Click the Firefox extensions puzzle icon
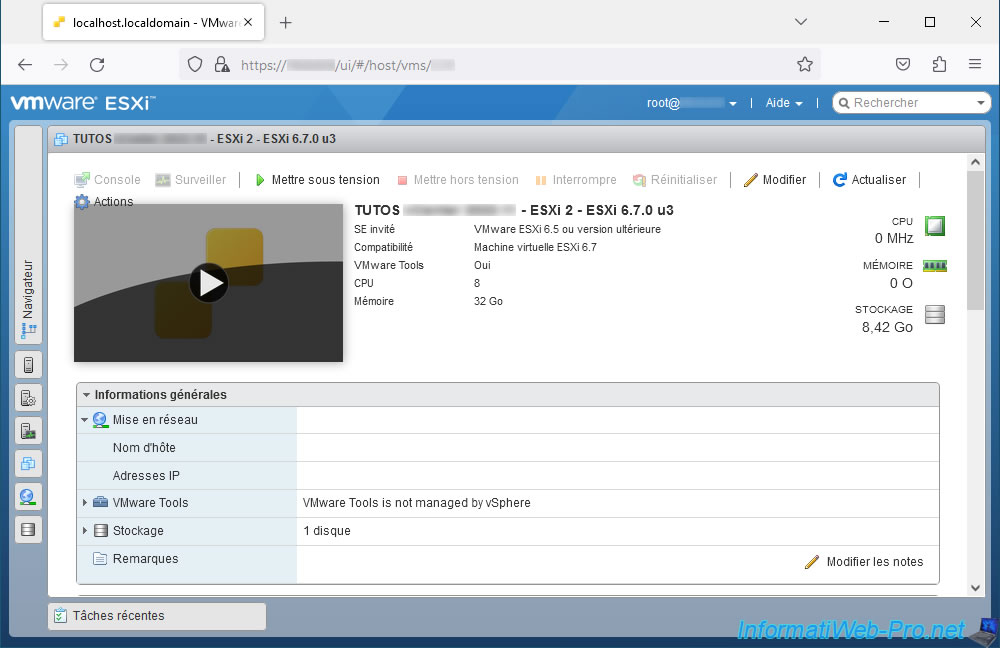This screenshot has width=1000, height=648. [938, 64]
